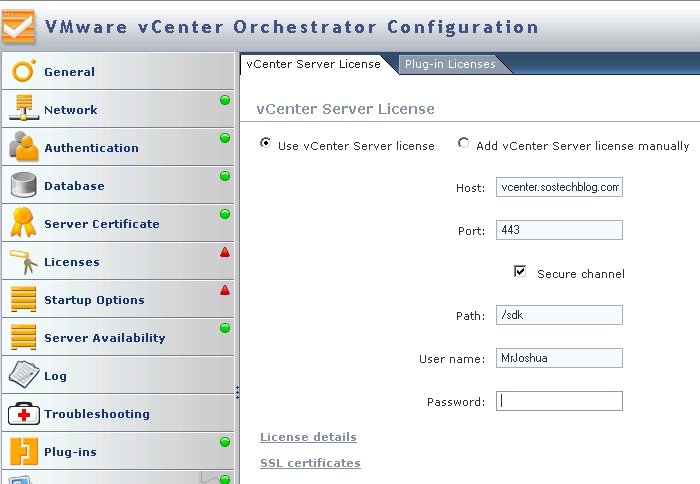This screenshot has height=484, width=700.
Task: Click the Orchestrator checkmark logo
Action: coord(17,26)
